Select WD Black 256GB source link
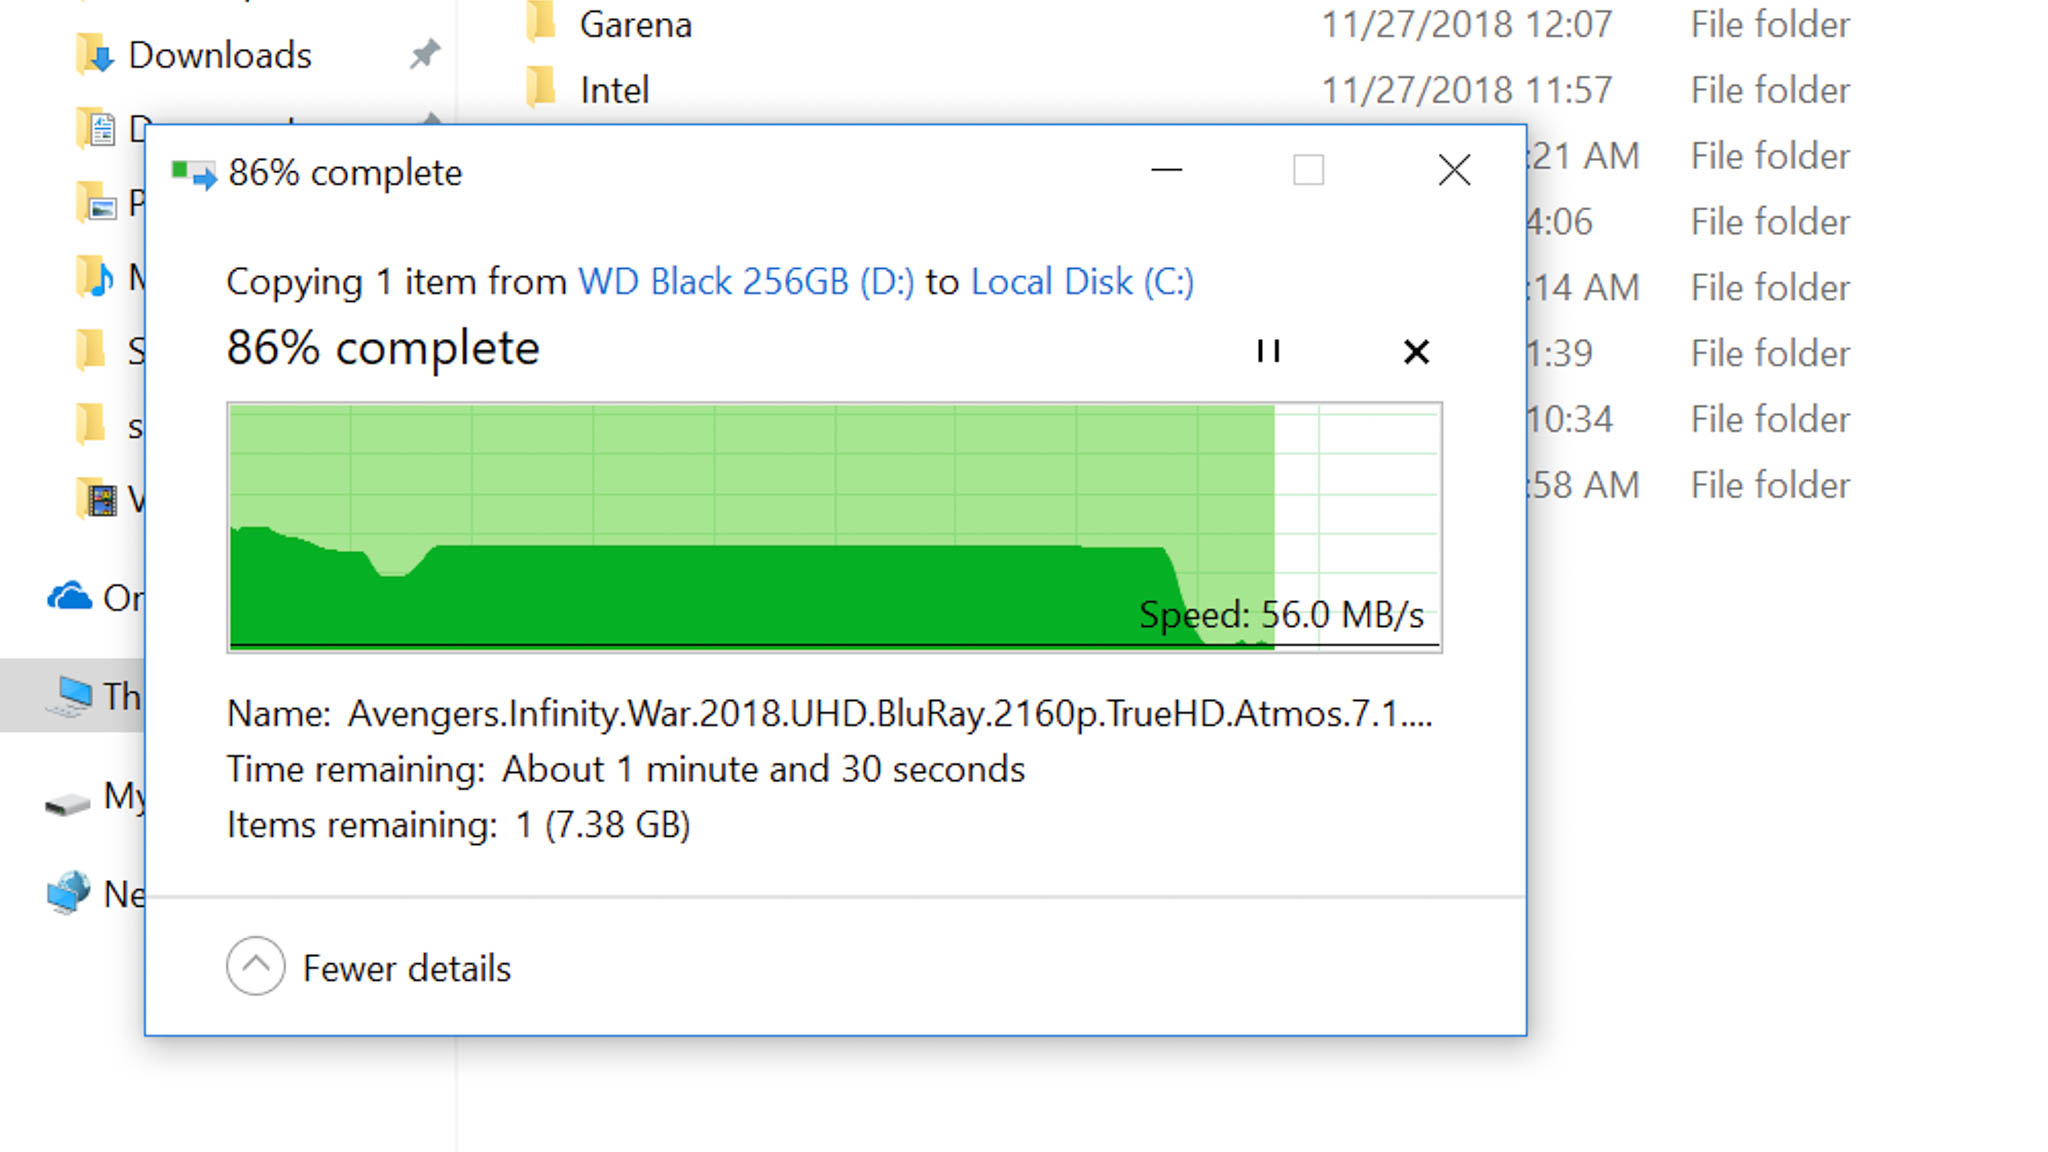Viewport: 2048px width, 1152px height. tap(745, 280)
